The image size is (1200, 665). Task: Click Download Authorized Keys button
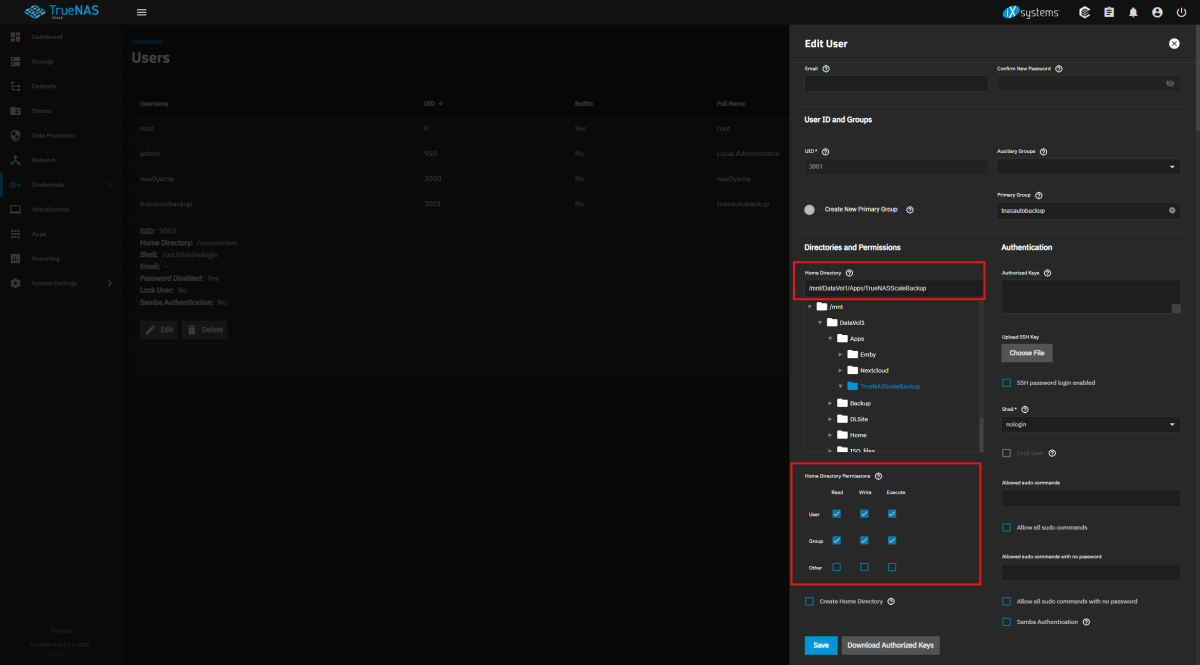point(890,645)
